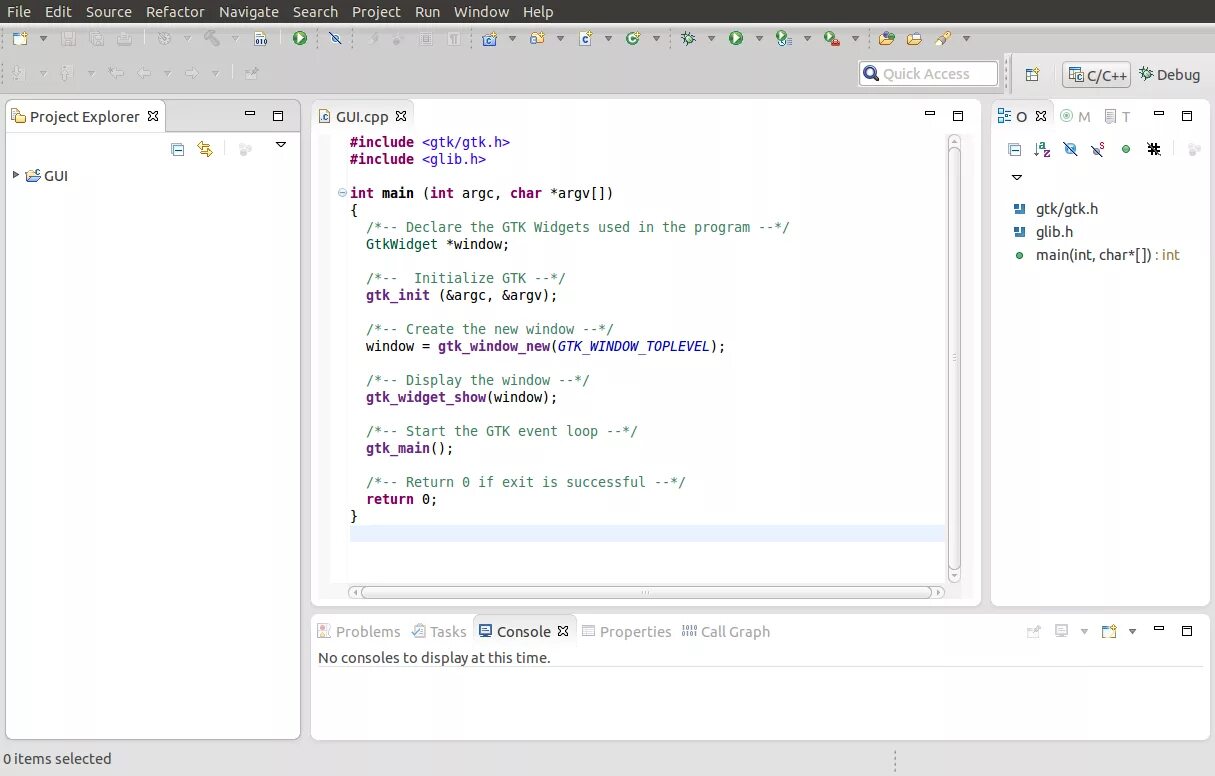
Task: Expand the GUI project tree node
Action: 16,176
